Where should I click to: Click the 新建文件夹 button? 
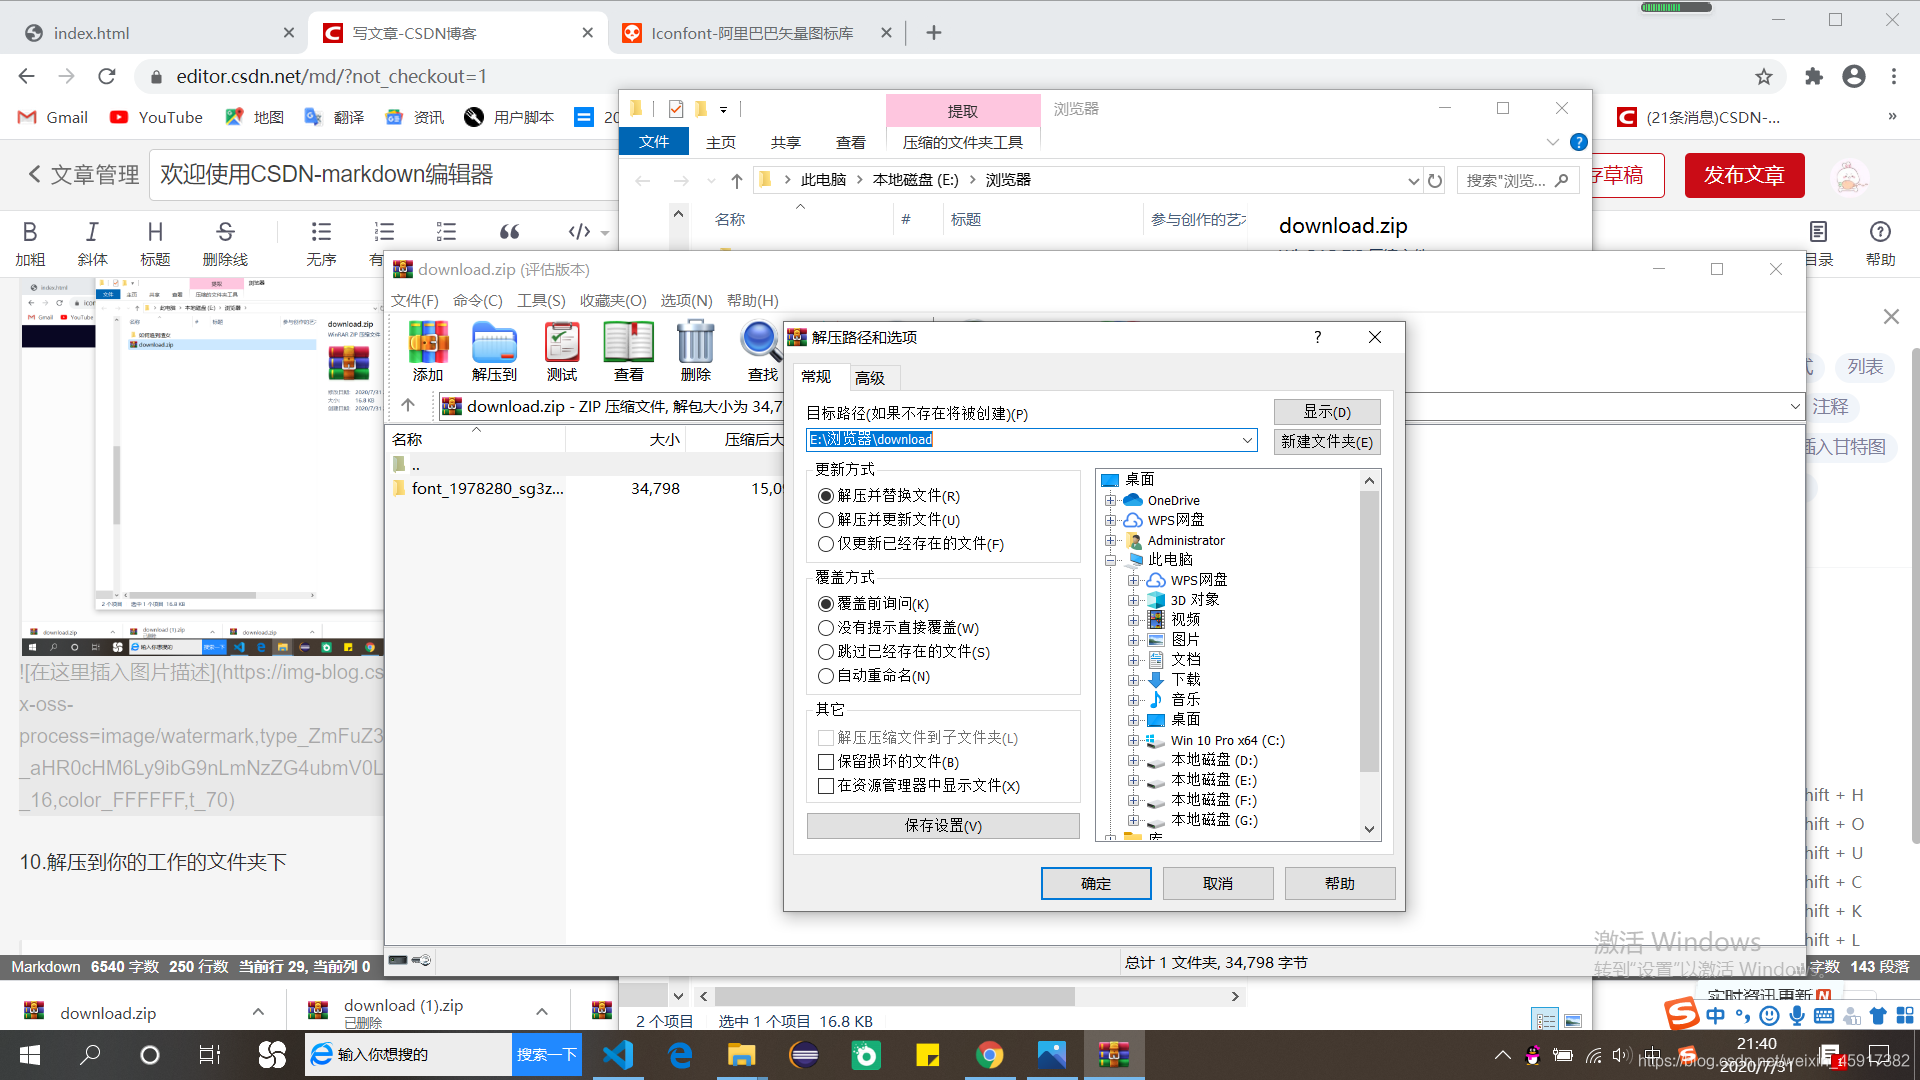pos(1326,442)
